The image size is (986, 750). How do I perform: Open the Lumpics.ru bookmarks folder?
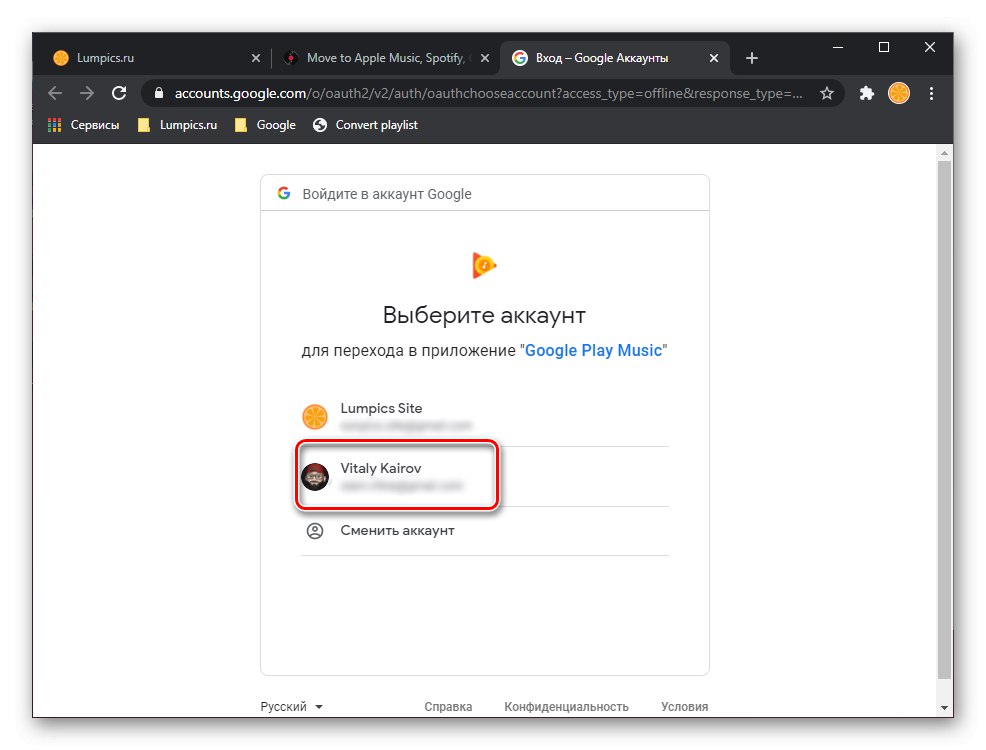[177, 125]
